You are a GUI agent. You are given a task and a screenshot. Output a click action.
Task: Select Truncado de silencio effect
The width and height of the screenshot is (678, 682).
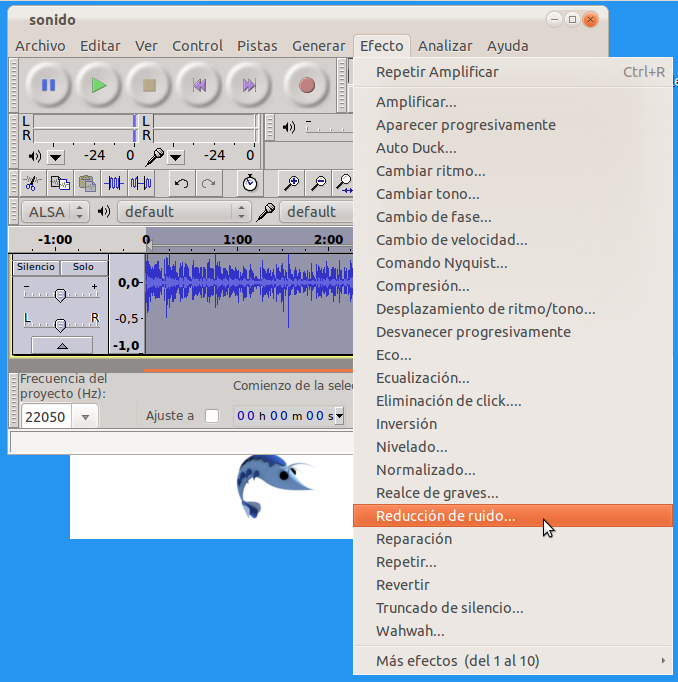tap(513, 608)
